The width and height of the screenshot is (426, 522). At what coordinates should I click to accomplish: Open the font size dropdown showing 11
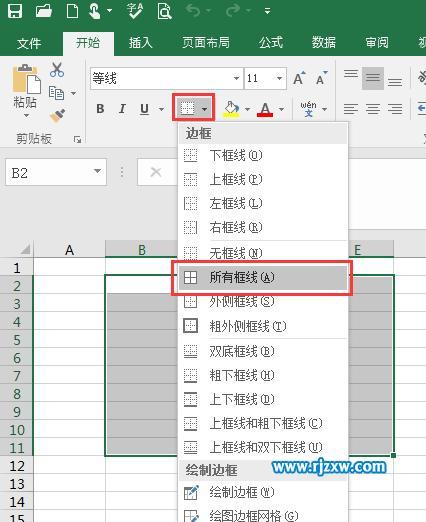coord(279,78)
